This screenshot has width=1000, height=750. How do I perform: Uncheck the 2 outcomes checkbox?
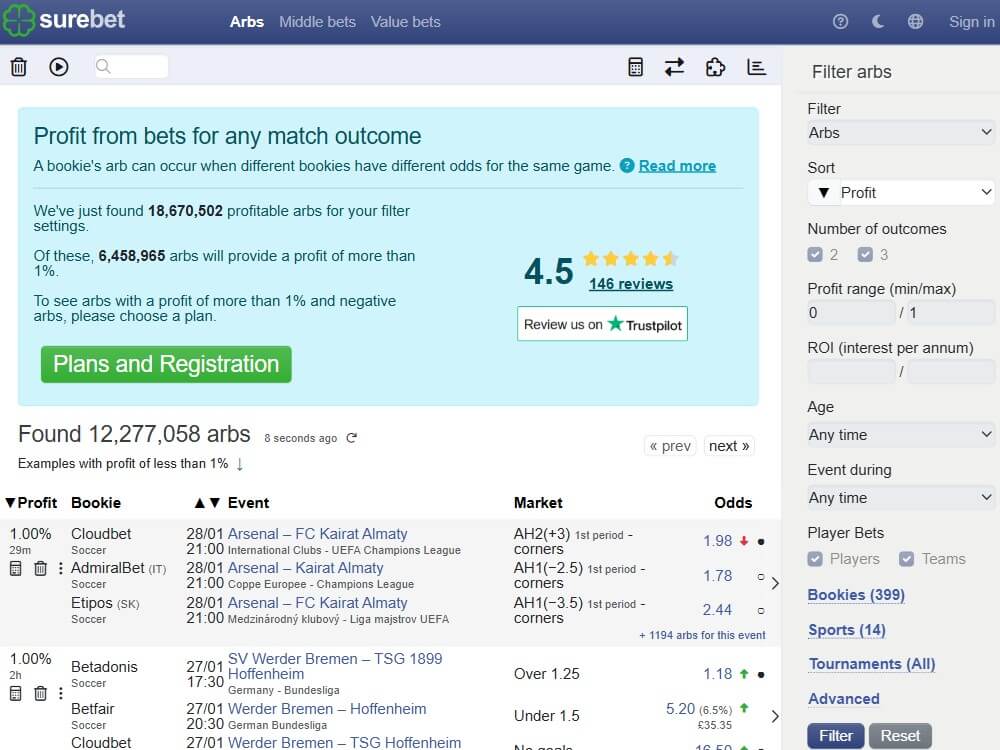[x=816, y=254]
